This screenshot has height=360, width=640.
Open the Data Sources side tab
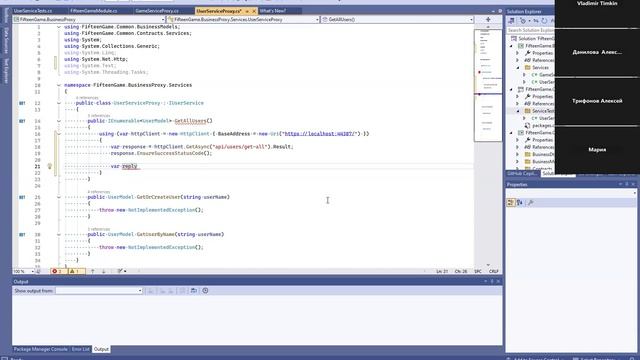6,41
